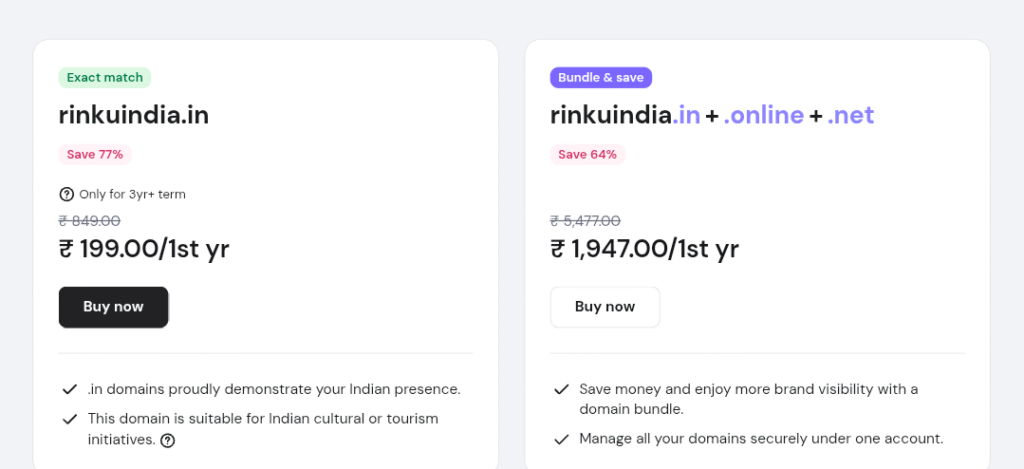Screen dimensions: 1024x469
Task: Click the "Exact match" green badge
Action: [105, 77]
